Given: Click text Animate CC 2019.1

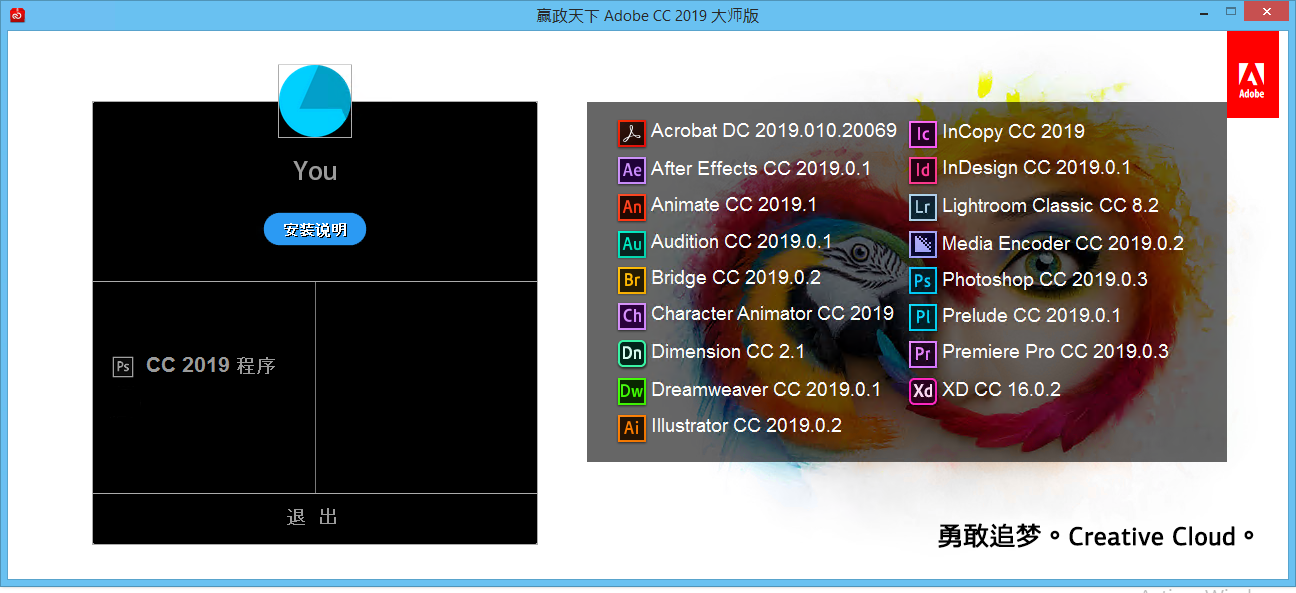Looking at the screenshot, I should pos(734,205).
